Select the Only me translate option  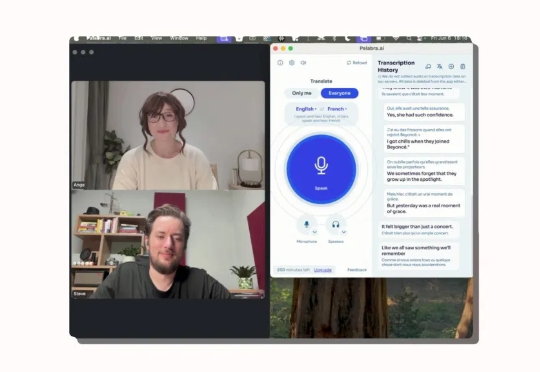coord(302,93)
